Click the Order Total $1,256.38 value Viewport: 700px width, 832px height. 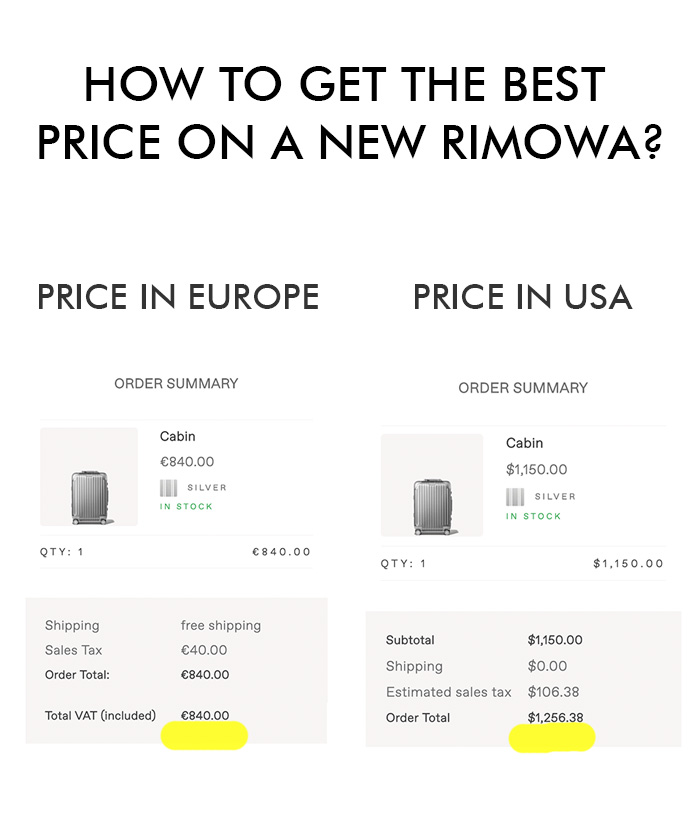pos(555,717)
